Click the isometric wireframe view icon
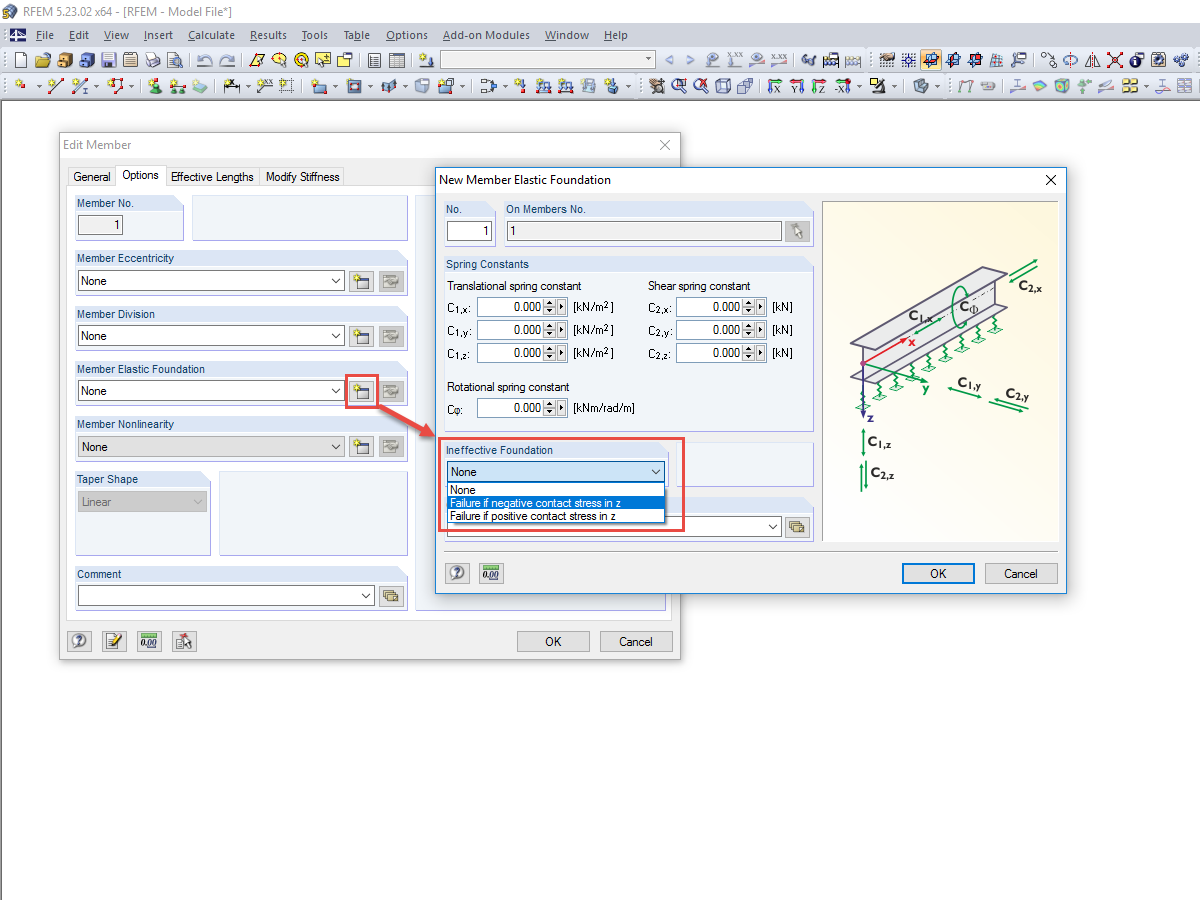Image resolution: width=1200 pixels, height=900 pixels. click(x=722, y=87)
